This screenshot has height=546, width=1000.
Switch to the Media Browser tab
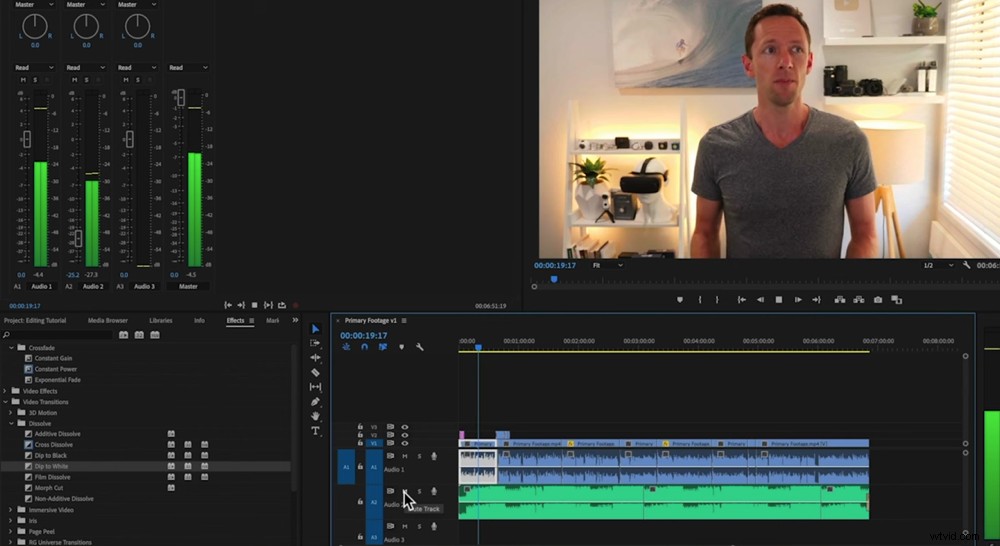(108, 320)
